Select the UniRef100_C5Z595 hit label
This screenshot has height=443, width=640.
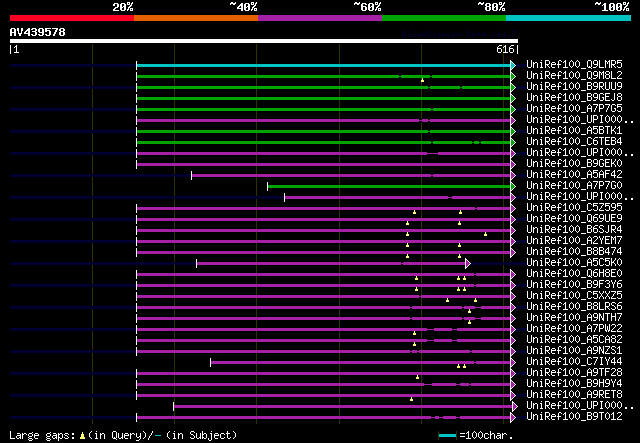[574, 207]
